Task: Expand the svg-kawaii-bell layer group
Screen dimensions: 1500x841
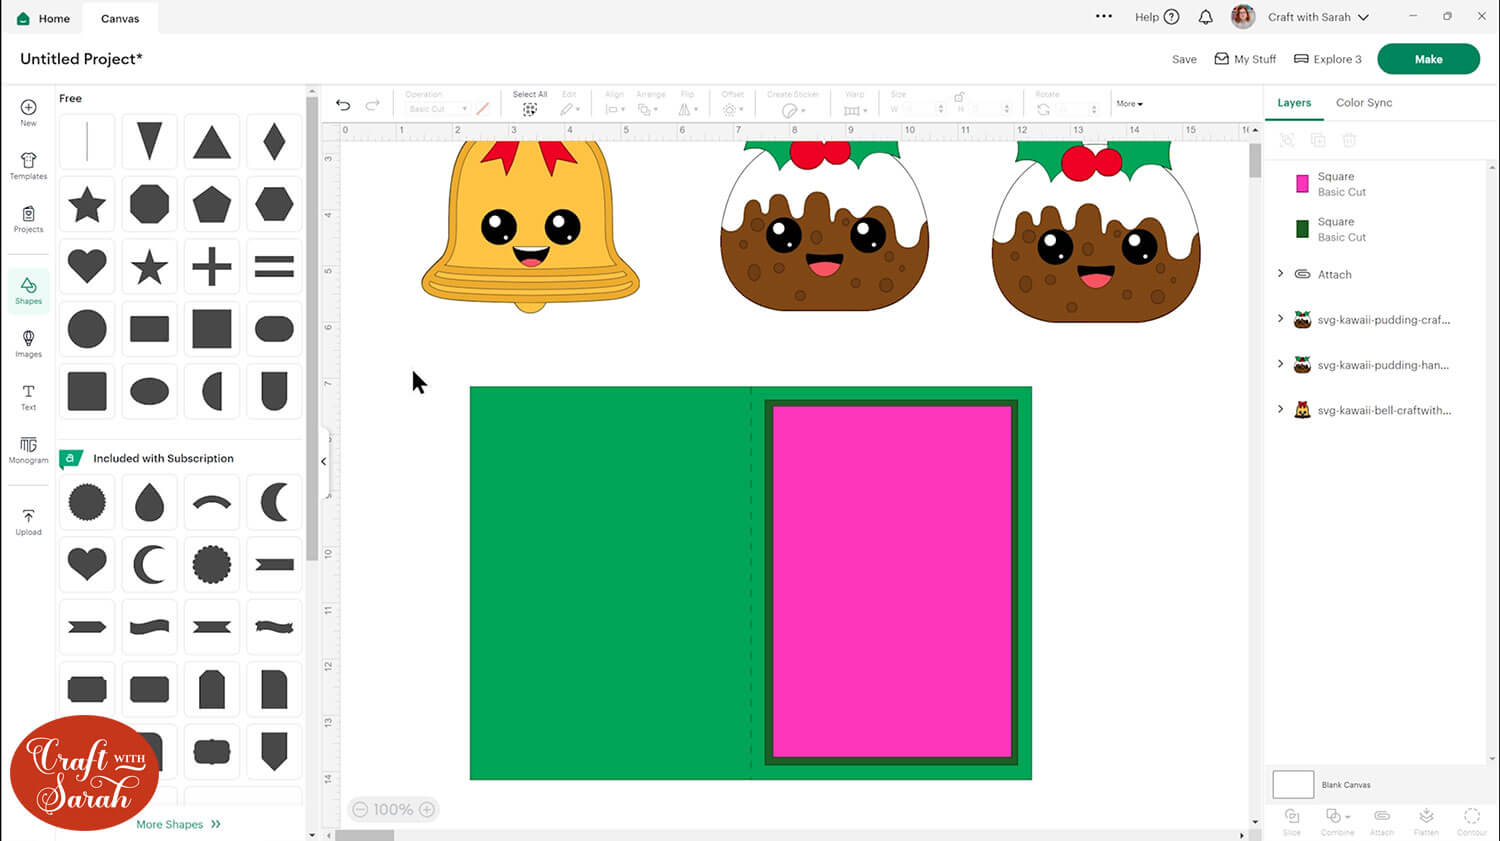Action: [x=1280, y=410]
